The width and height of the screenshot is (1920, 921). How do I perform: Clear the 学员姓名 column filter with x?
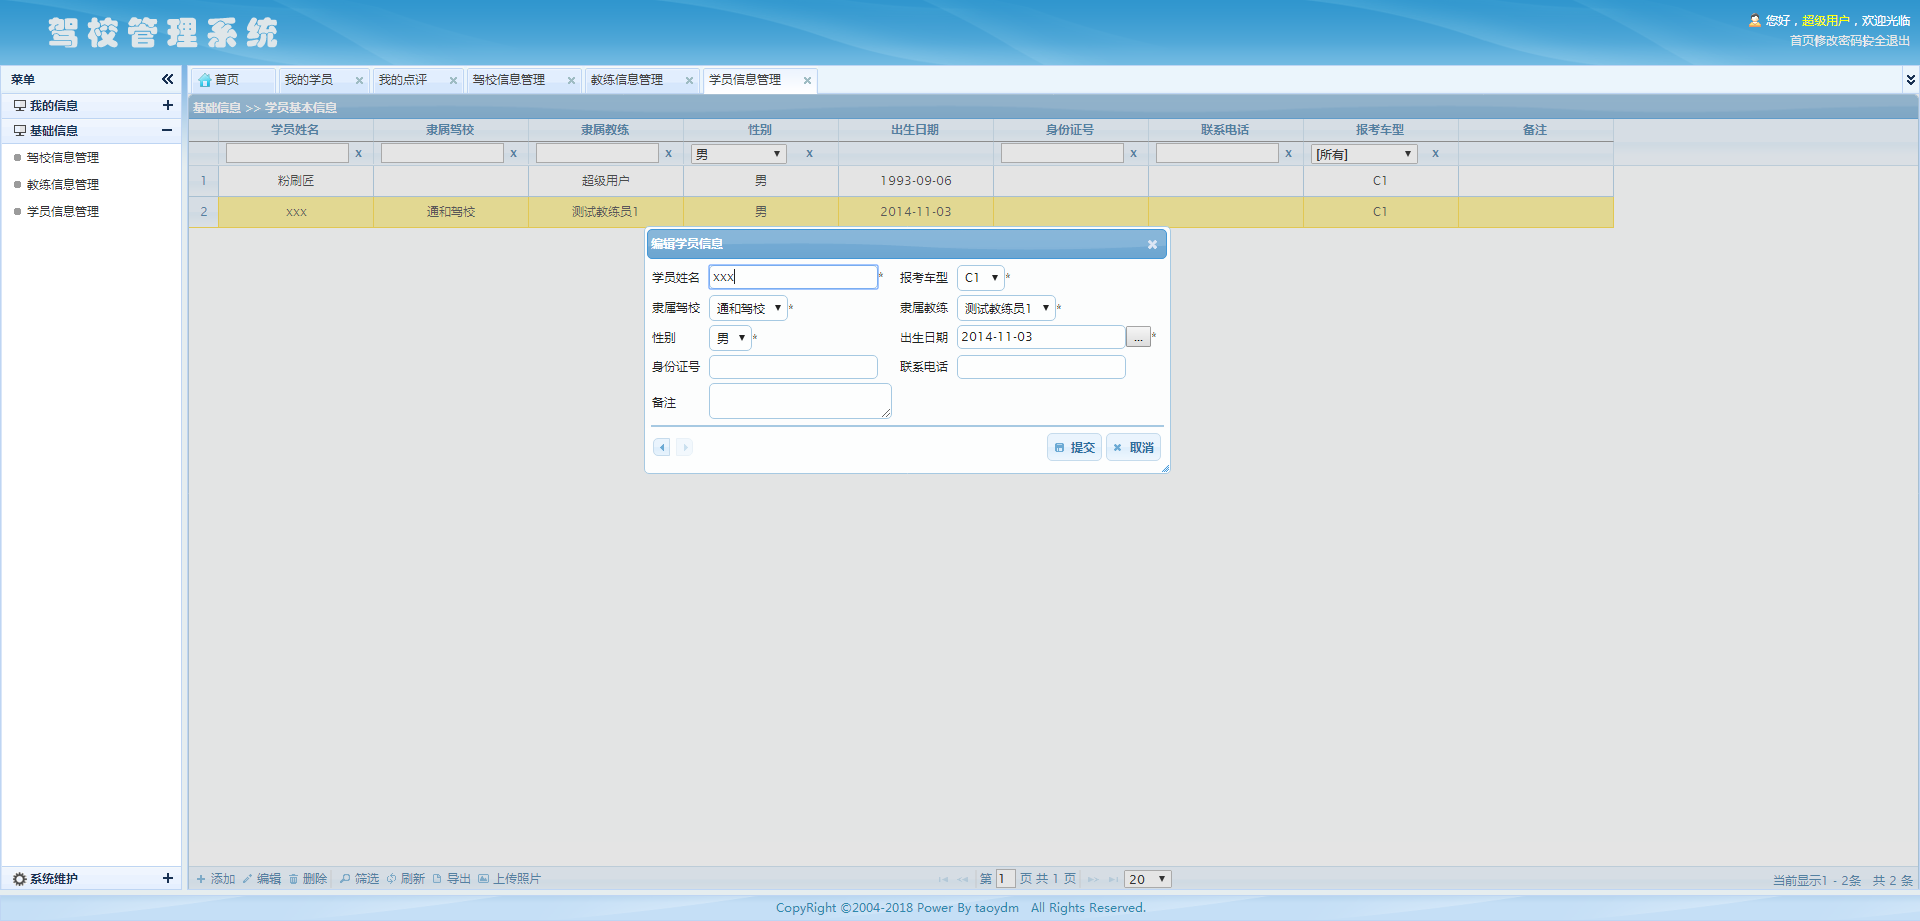358,154
